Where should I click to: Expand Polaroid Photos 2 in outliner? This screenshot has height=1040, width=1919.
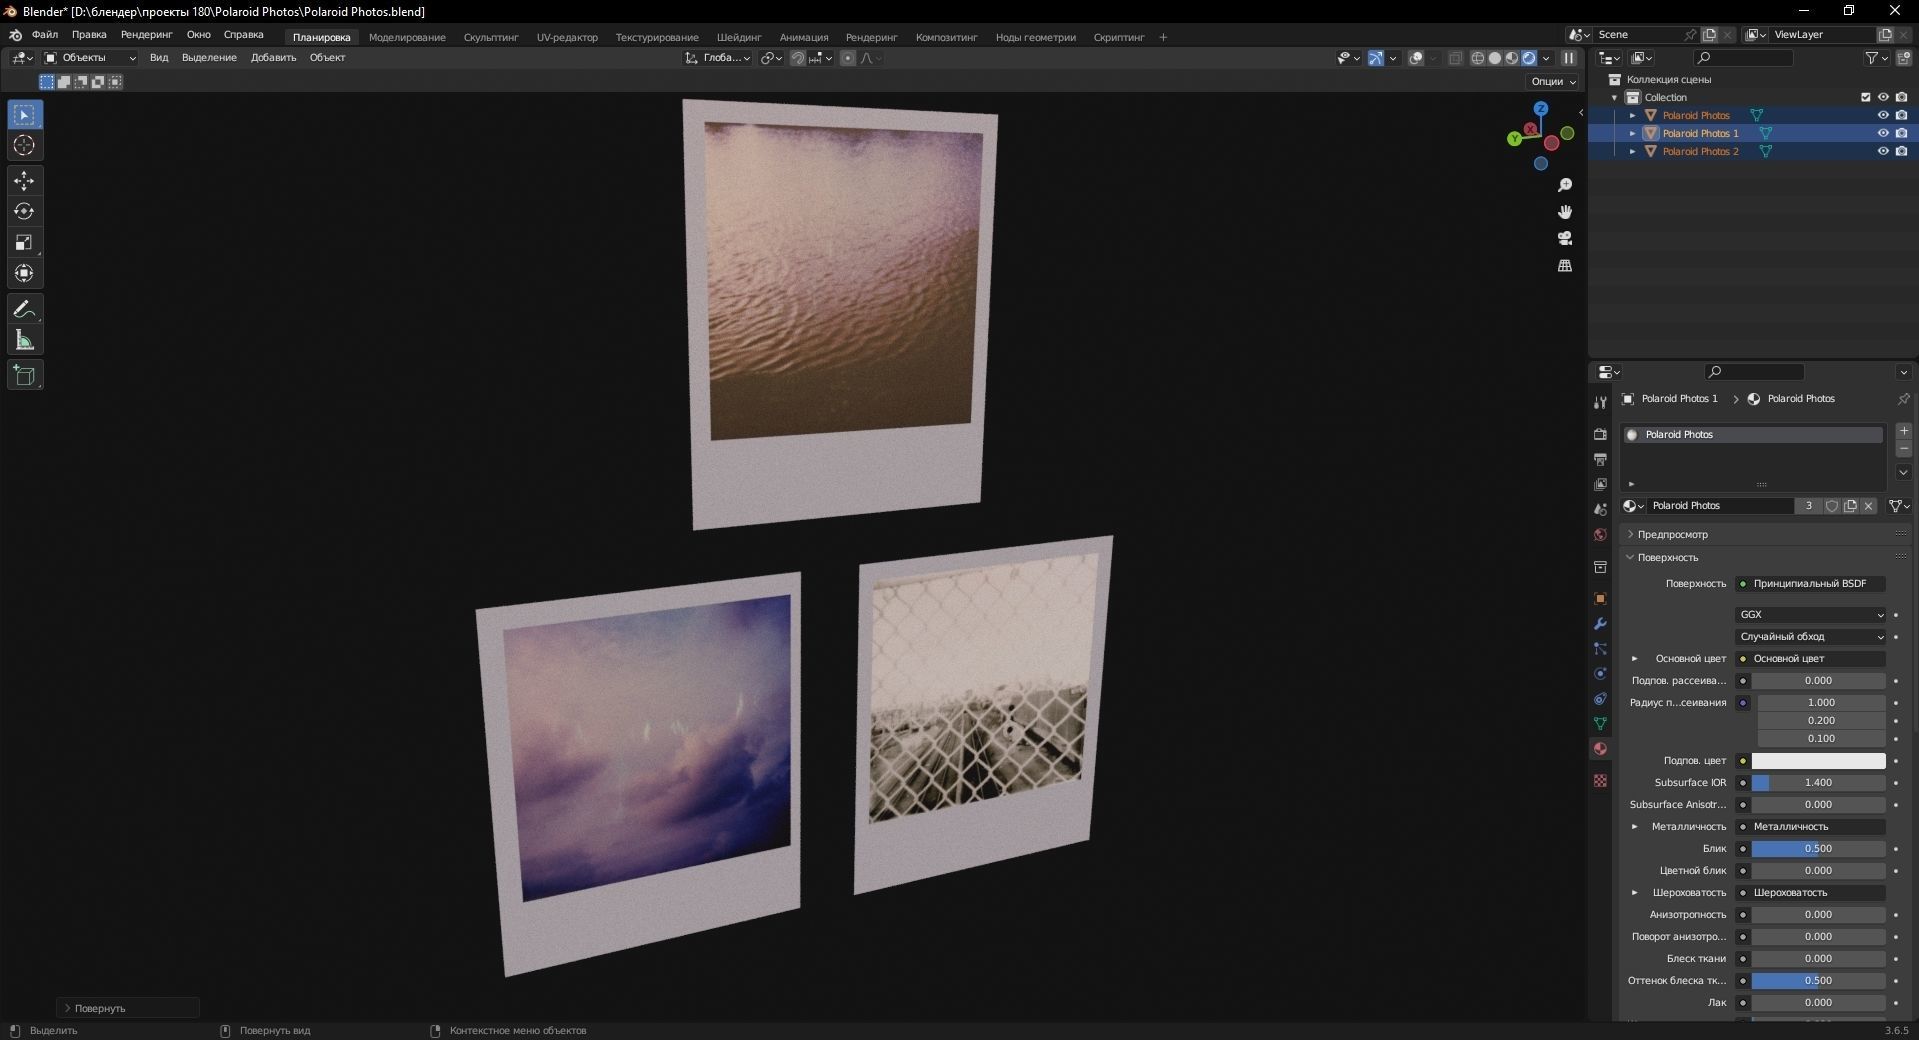pos(1633,152)
